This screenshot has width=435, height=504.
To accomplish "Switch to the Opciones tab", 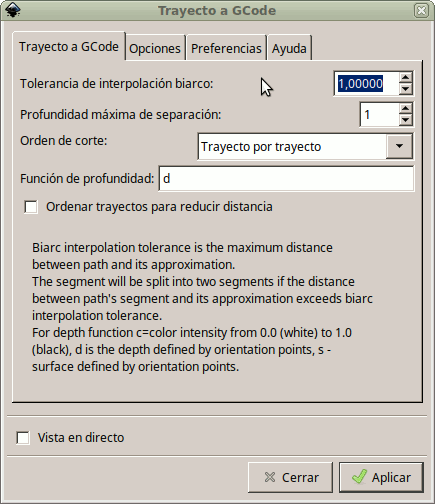I will [155, 48].
